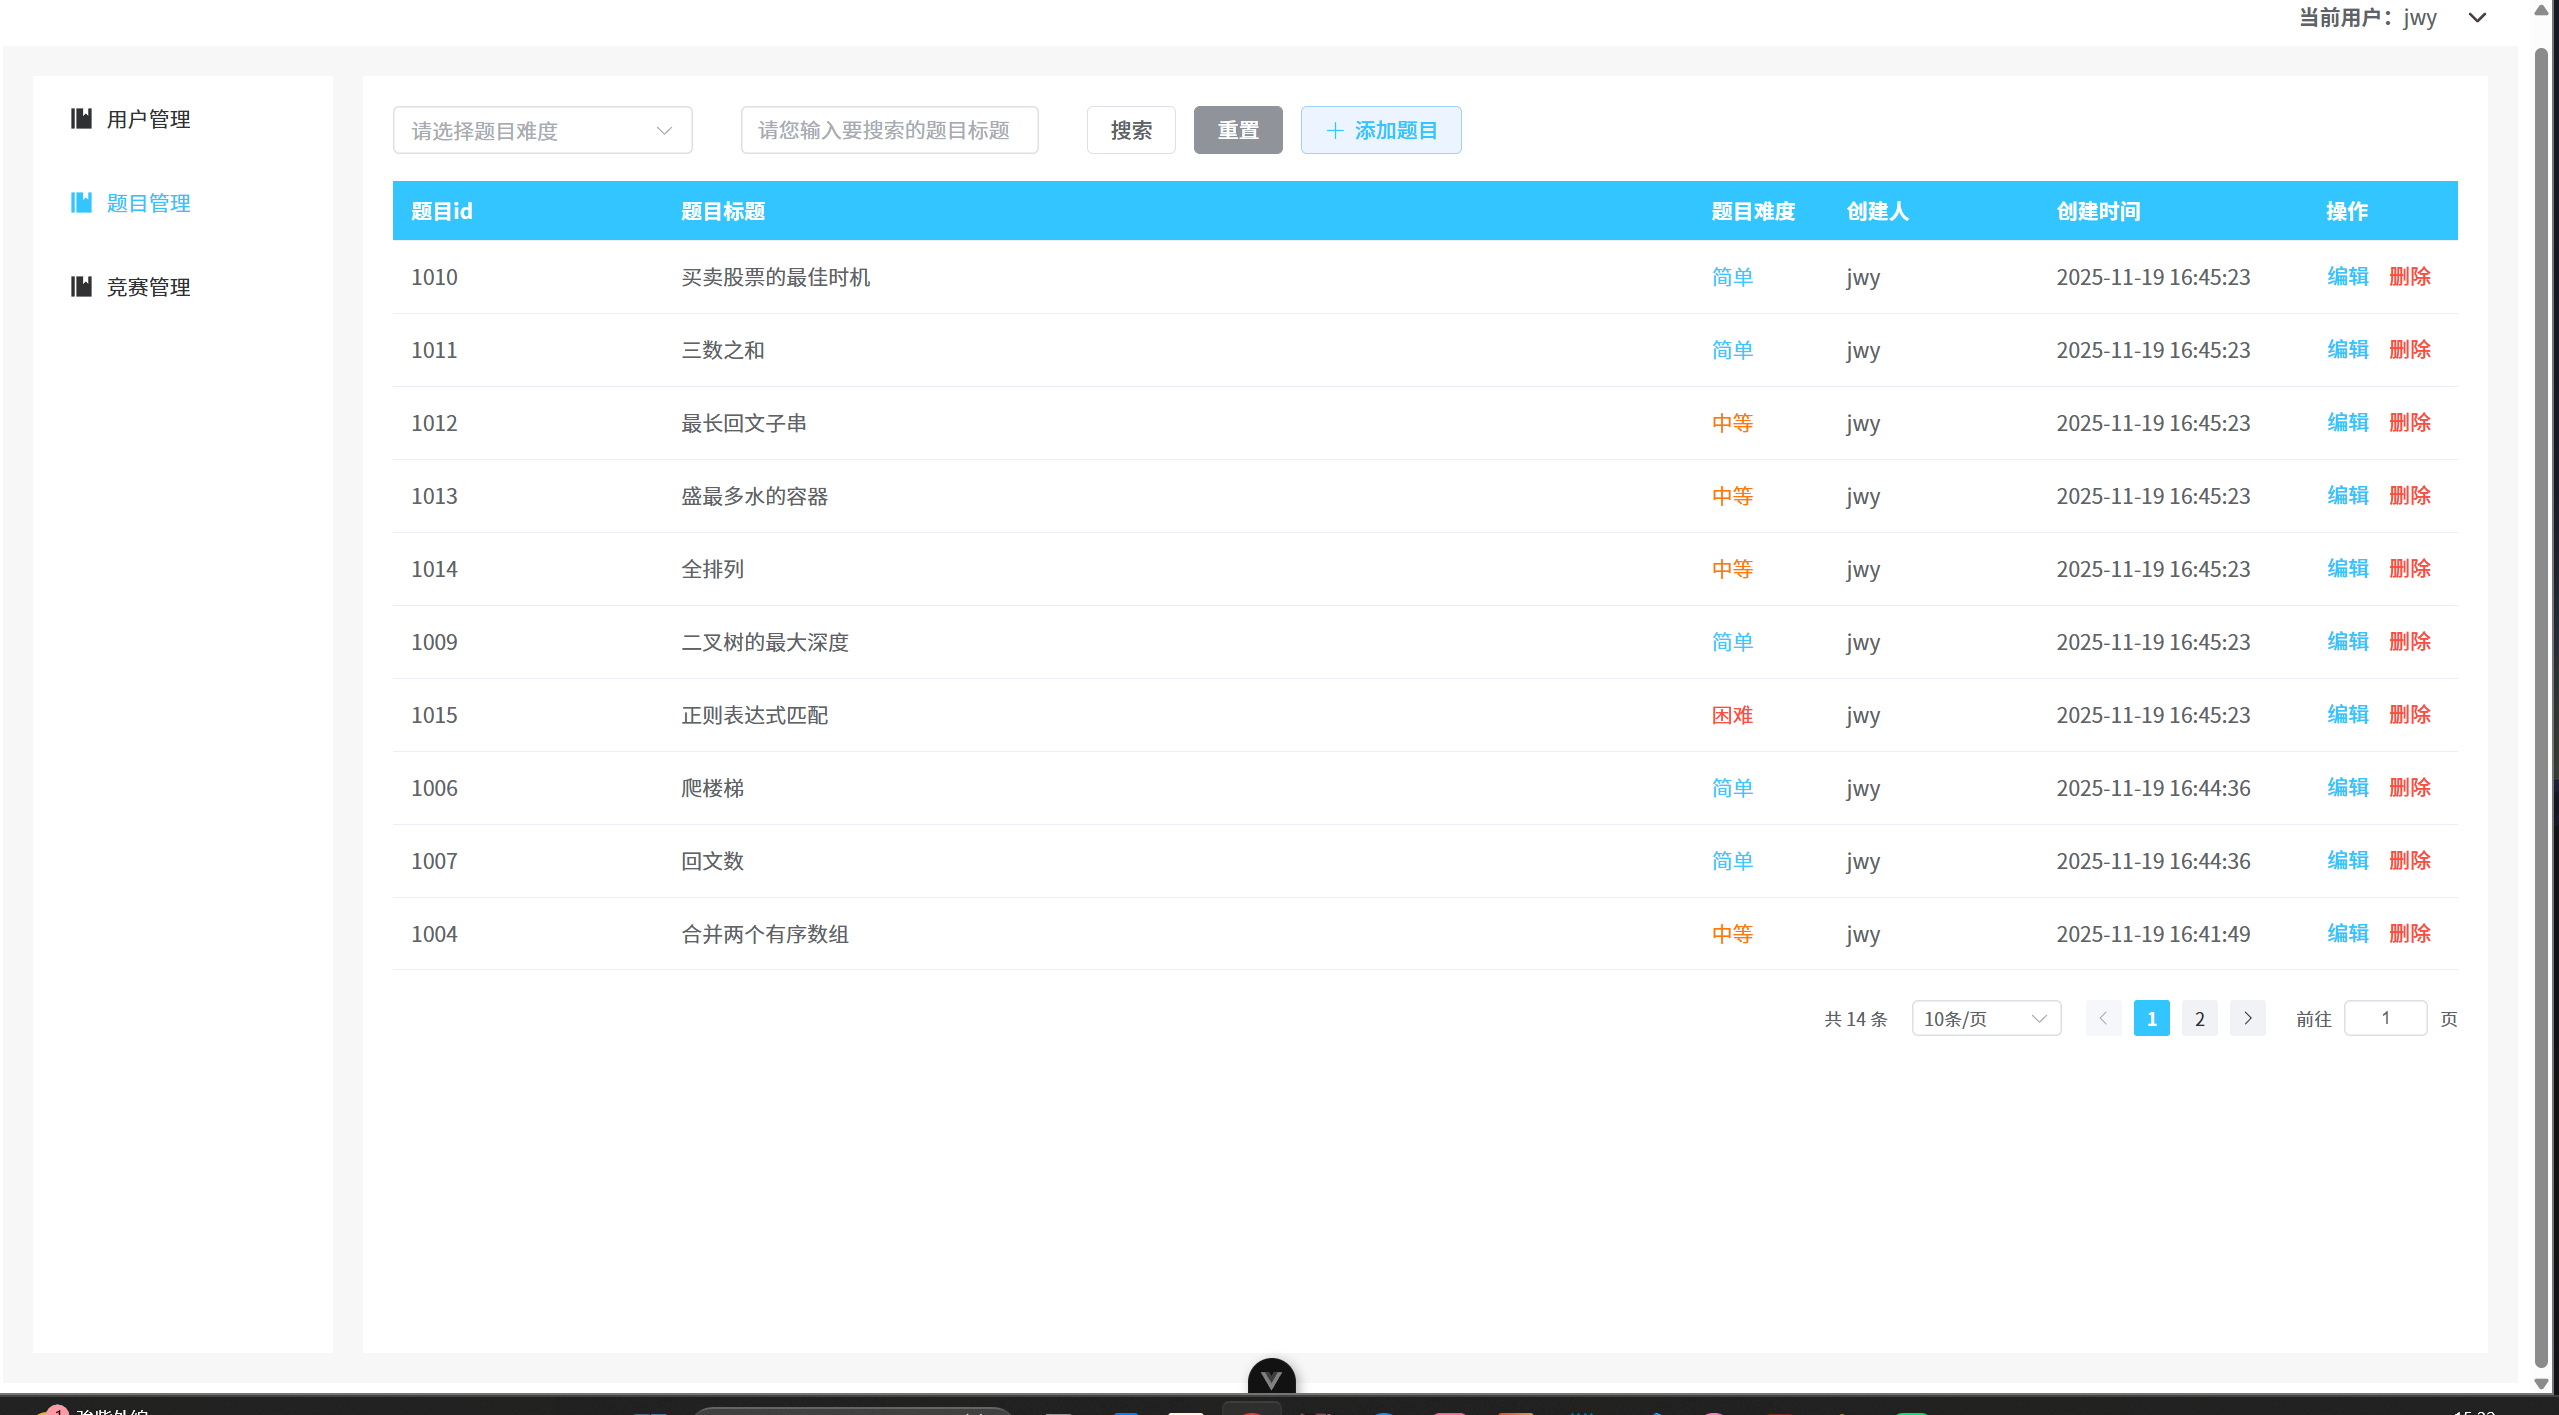Click the next-page chevron in the pagination bar
This screenshot has width=2559, height=1415.
[x=2247, y=1018]
